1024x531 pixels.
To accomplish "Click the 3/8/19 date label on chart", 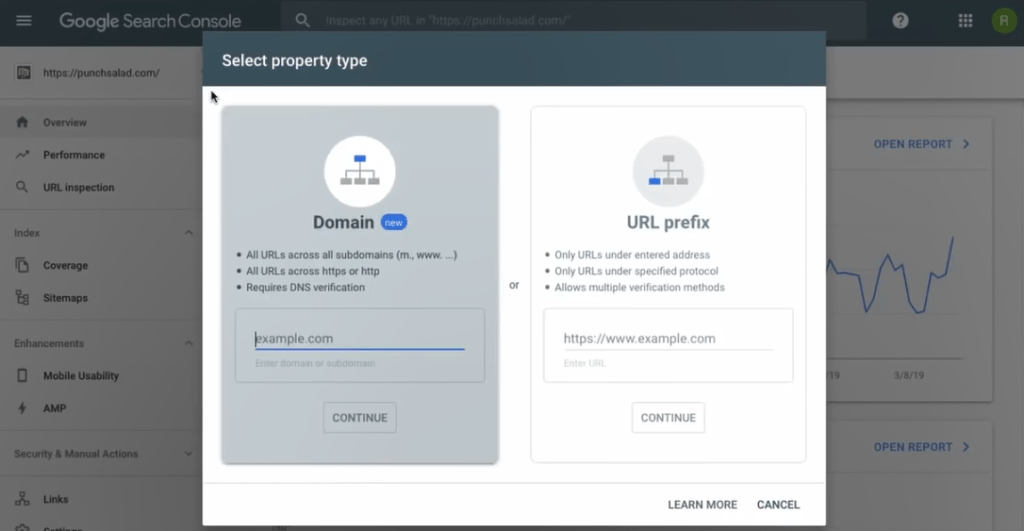I will (x=908, y=376).
